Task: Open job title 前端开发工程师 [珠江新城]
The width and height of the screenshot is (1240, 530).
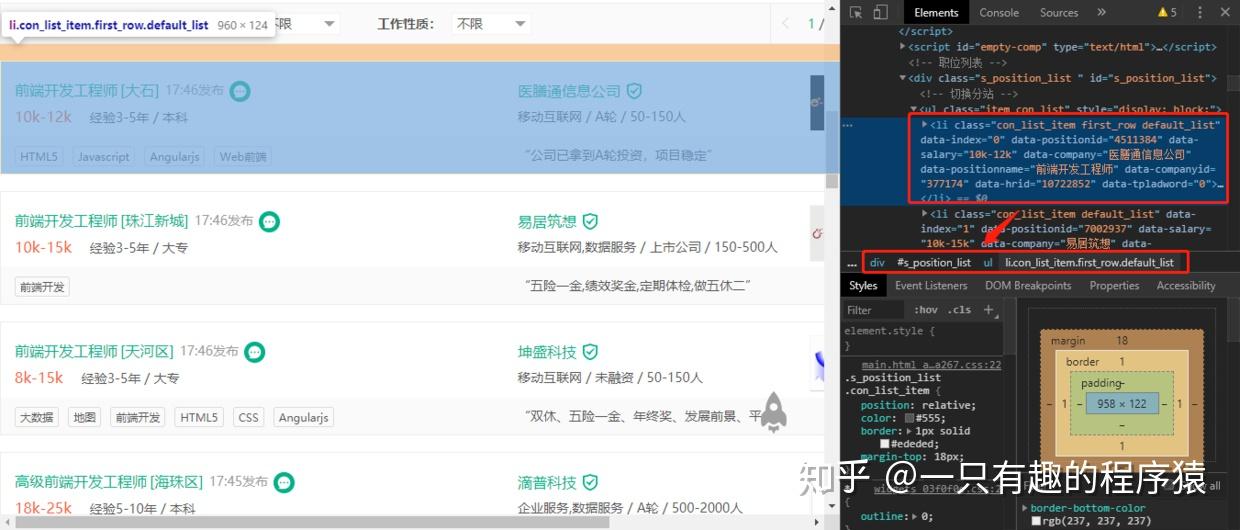Action: tap(101, 221)
